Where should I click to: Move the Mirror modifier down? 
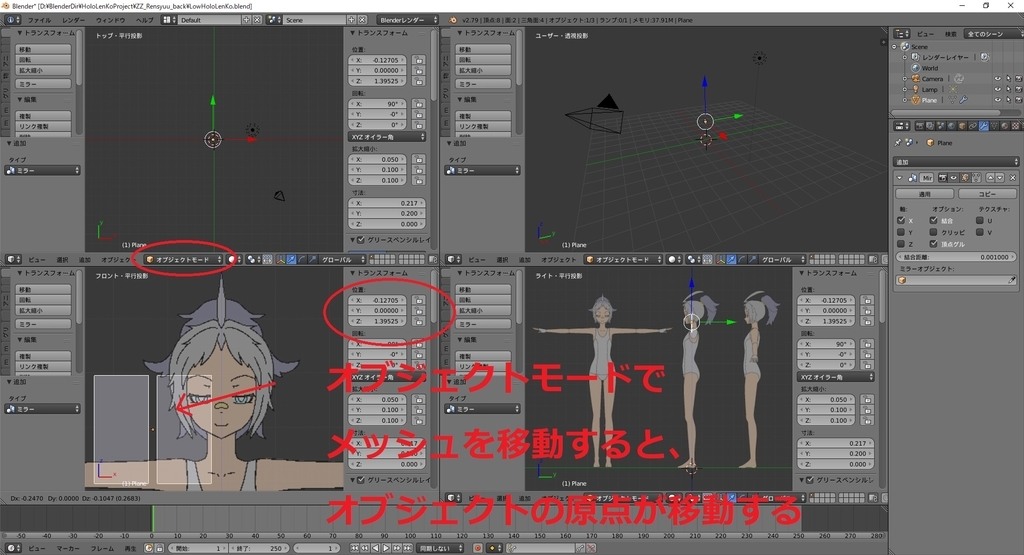pos(1000,178)
